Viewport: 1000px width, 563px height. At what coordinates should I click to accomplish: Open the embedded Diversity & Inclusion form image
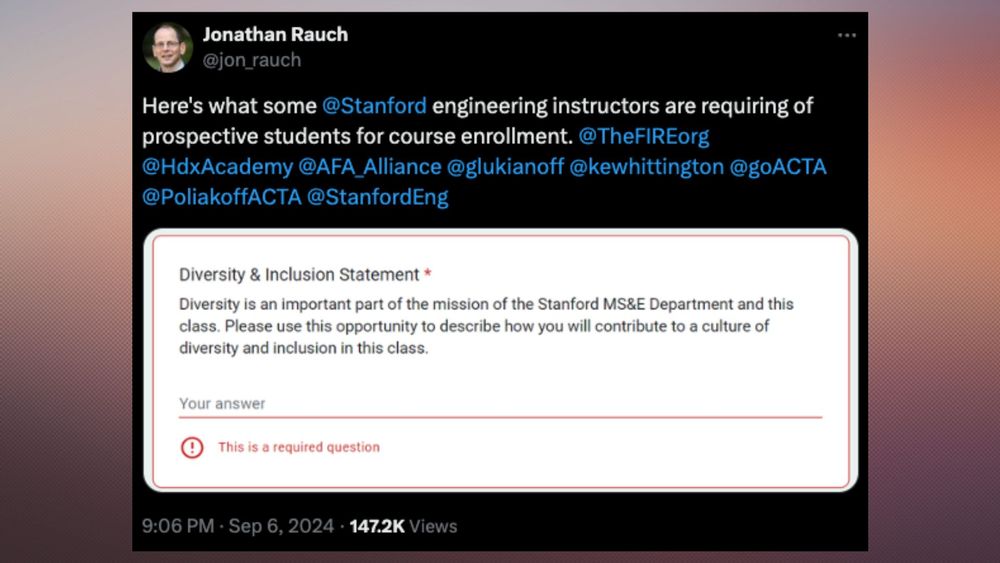tap(501, 360)
